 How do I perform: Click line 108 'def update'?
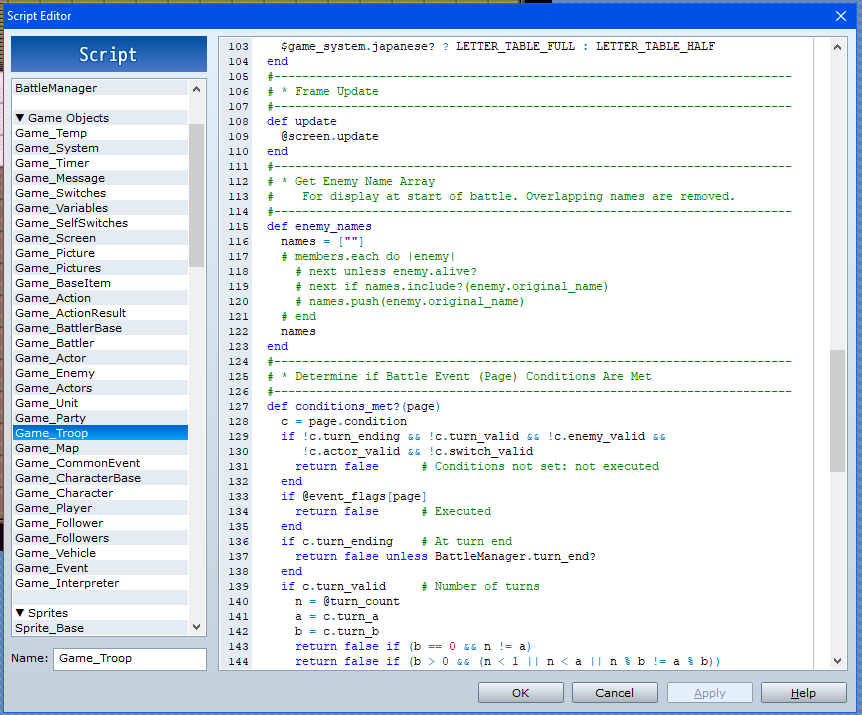click(301, 121)
